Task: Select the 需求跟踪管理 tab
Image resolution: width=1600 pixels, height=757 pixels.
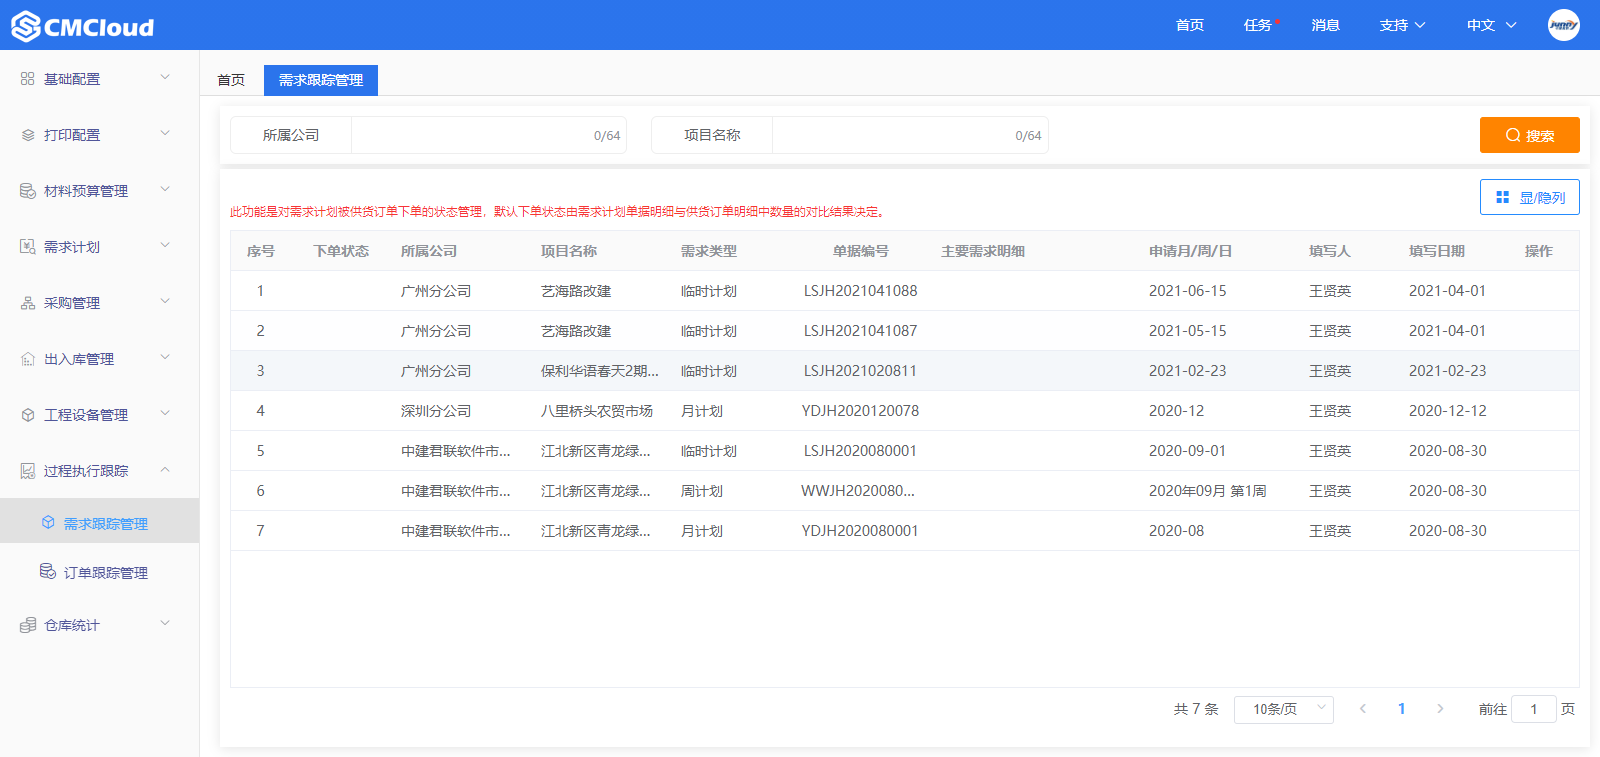Action: click(321, 80)
